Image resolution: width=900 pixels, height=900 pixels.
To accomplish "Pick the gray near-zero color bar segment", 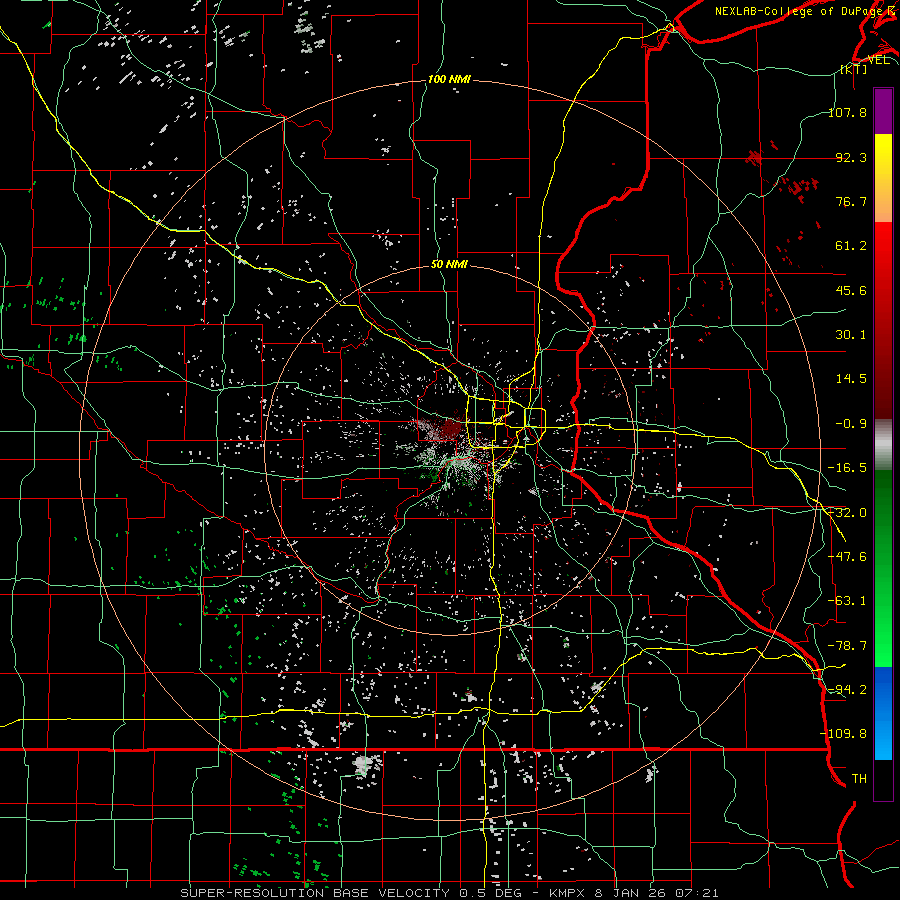I will (883, 445).
